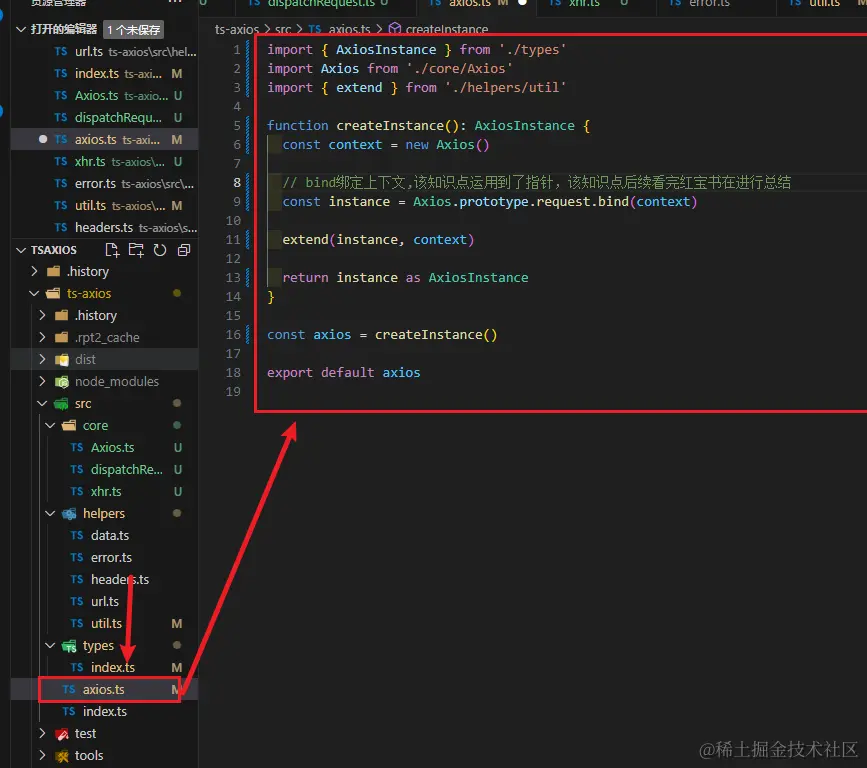The width and height of the screenshot is (867, 768).
Task: Open util.ts in open editors list
Action: (105, 206)
